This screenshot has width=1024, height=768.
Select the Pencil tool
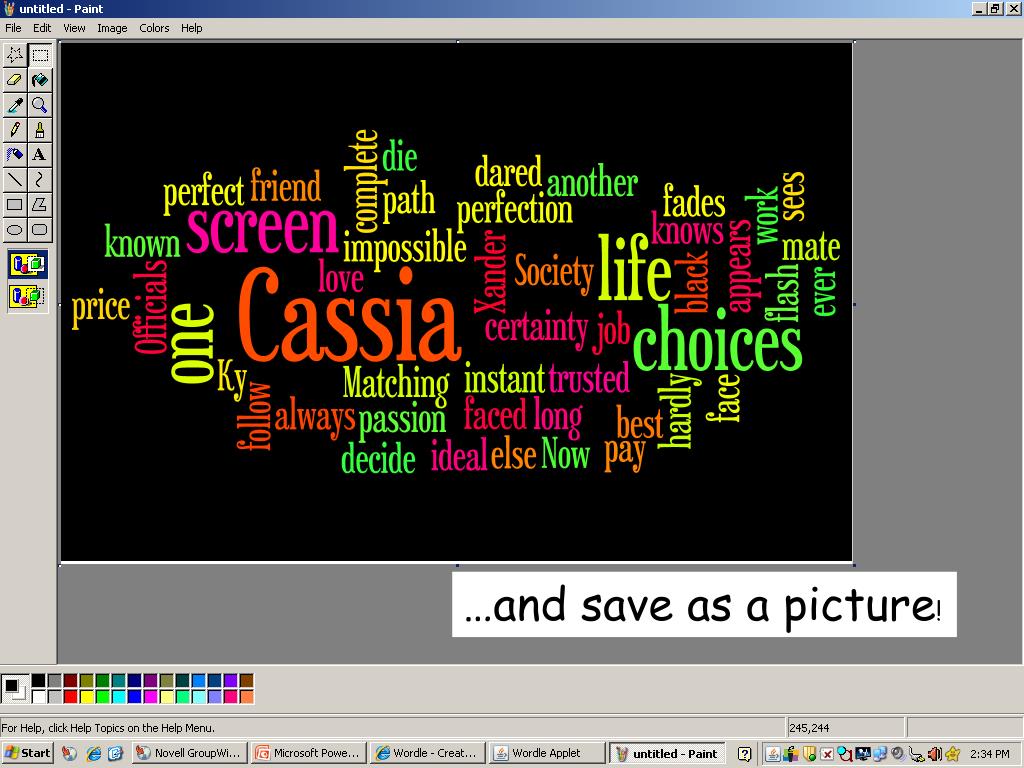[x=14, y=129]
